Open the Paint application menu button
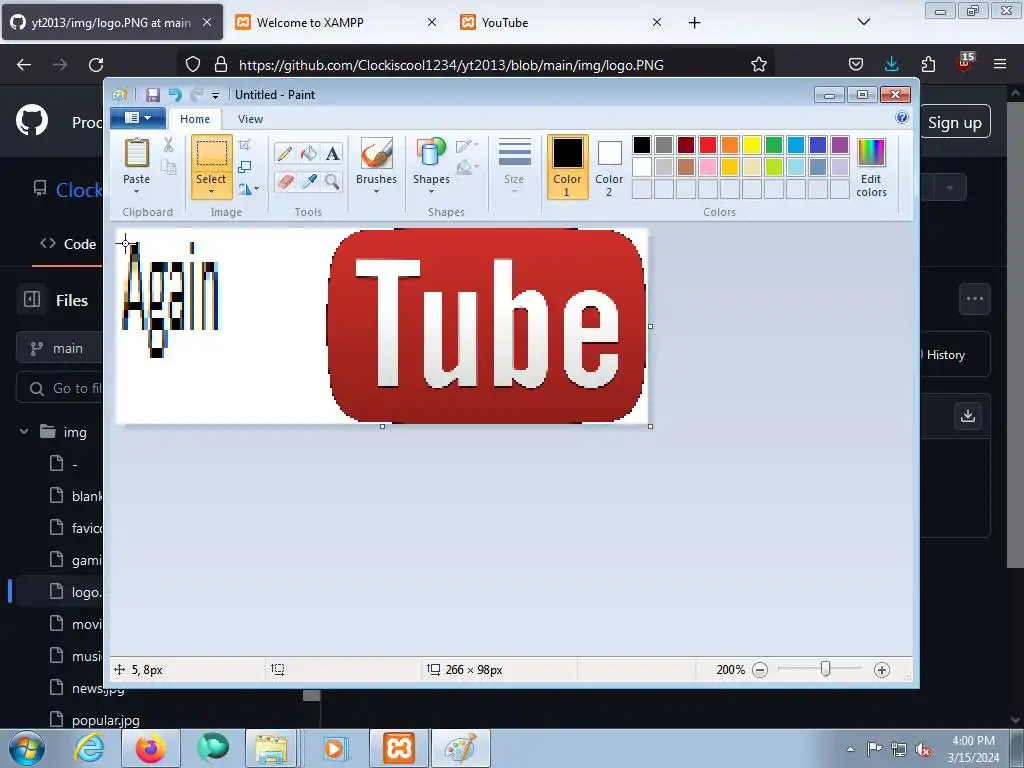1024x768 pixels. (138, 118)
